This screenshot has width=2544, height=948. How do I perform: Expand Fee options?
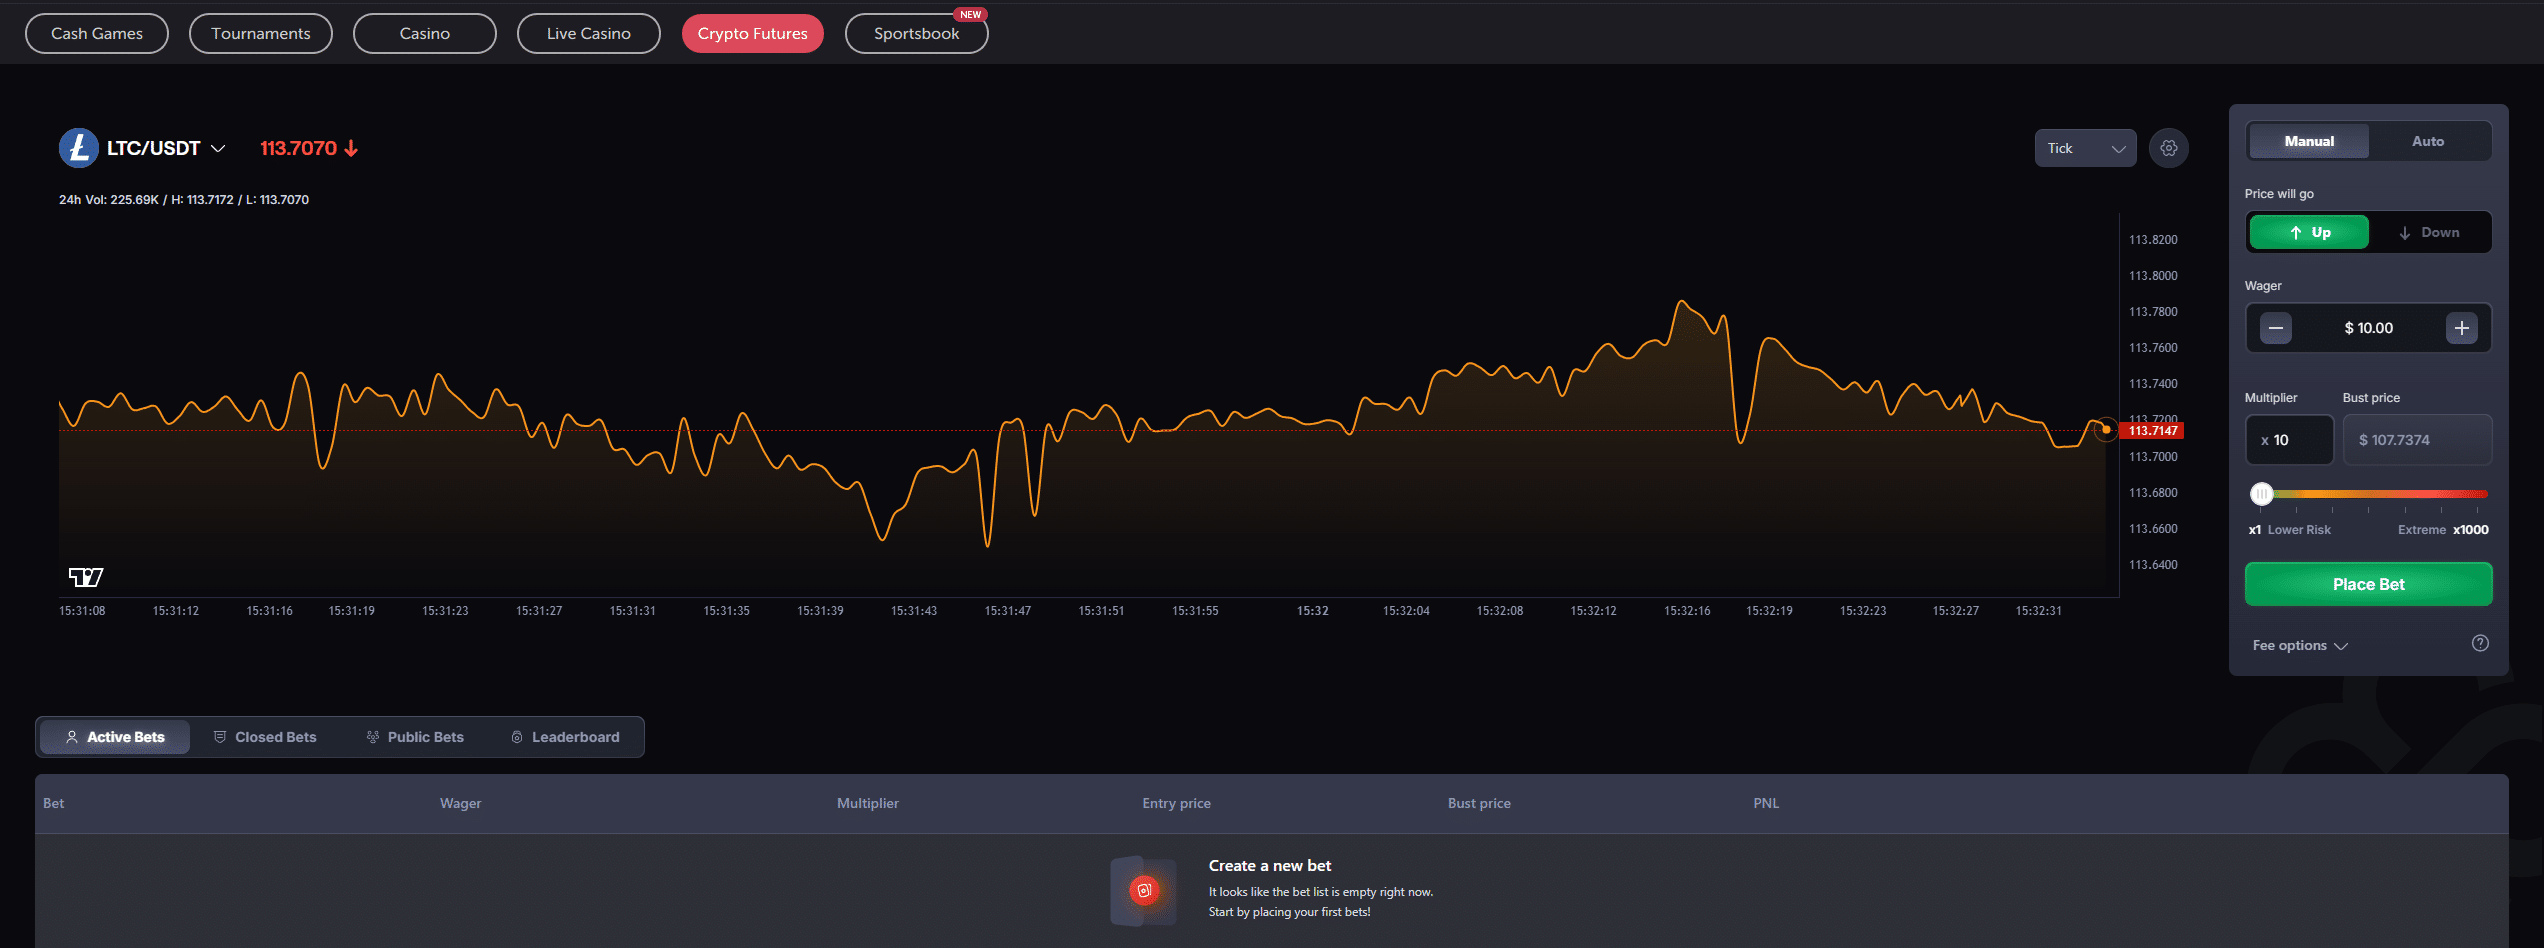(x=2299, y=645)
